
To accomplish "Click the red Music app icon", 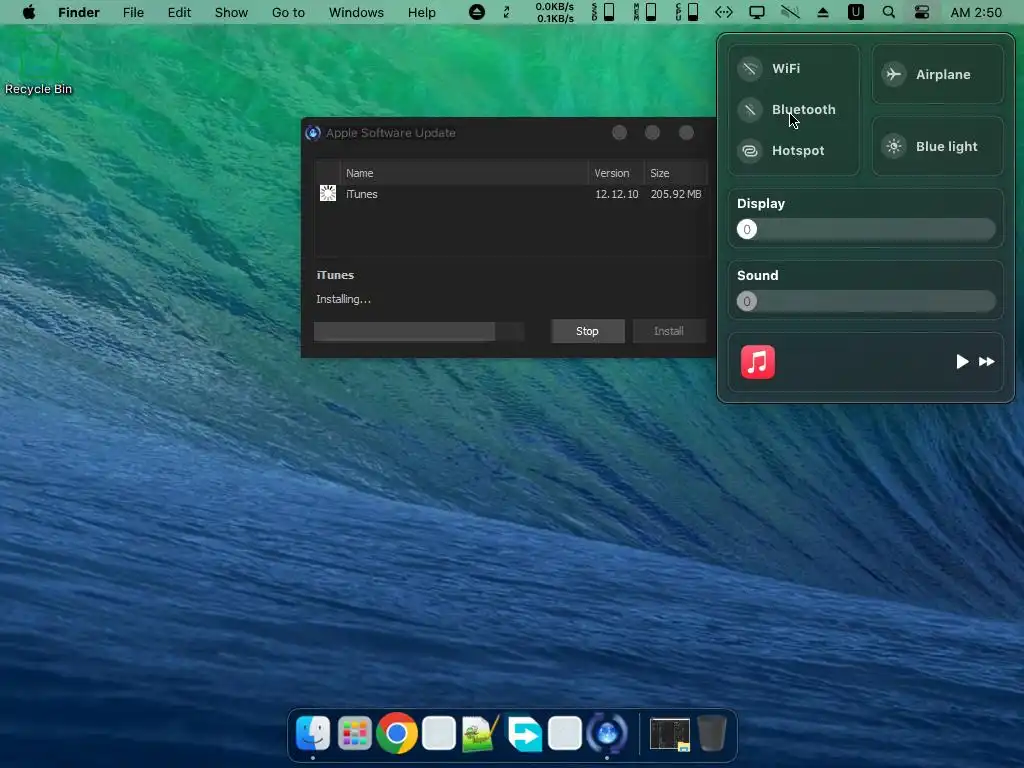I will coord(758,362).
